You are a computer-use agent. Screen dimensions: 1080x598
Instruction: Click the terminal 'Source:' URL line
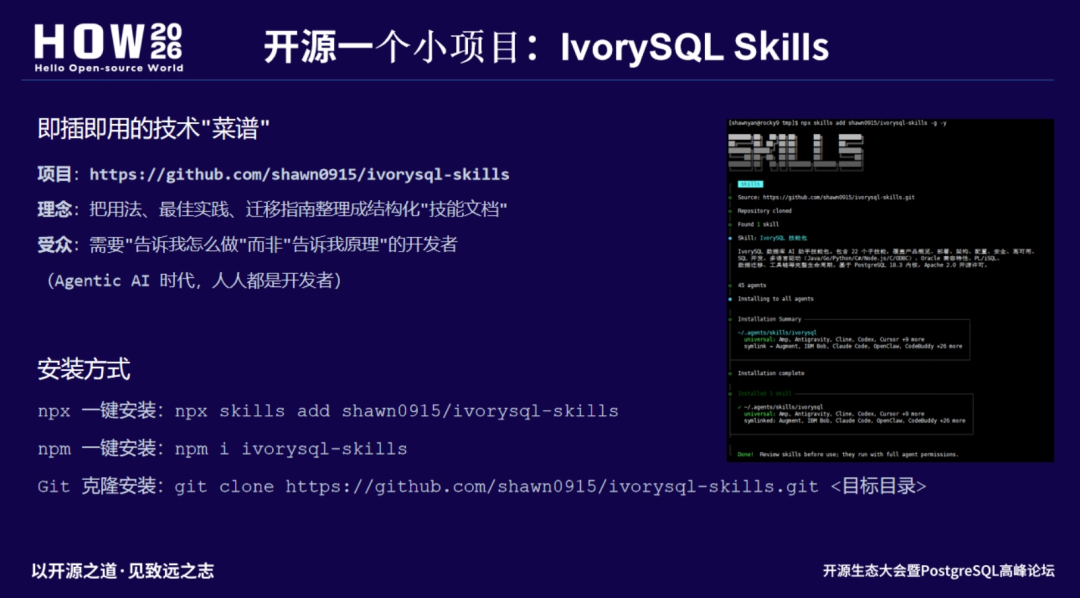[826, 197]
